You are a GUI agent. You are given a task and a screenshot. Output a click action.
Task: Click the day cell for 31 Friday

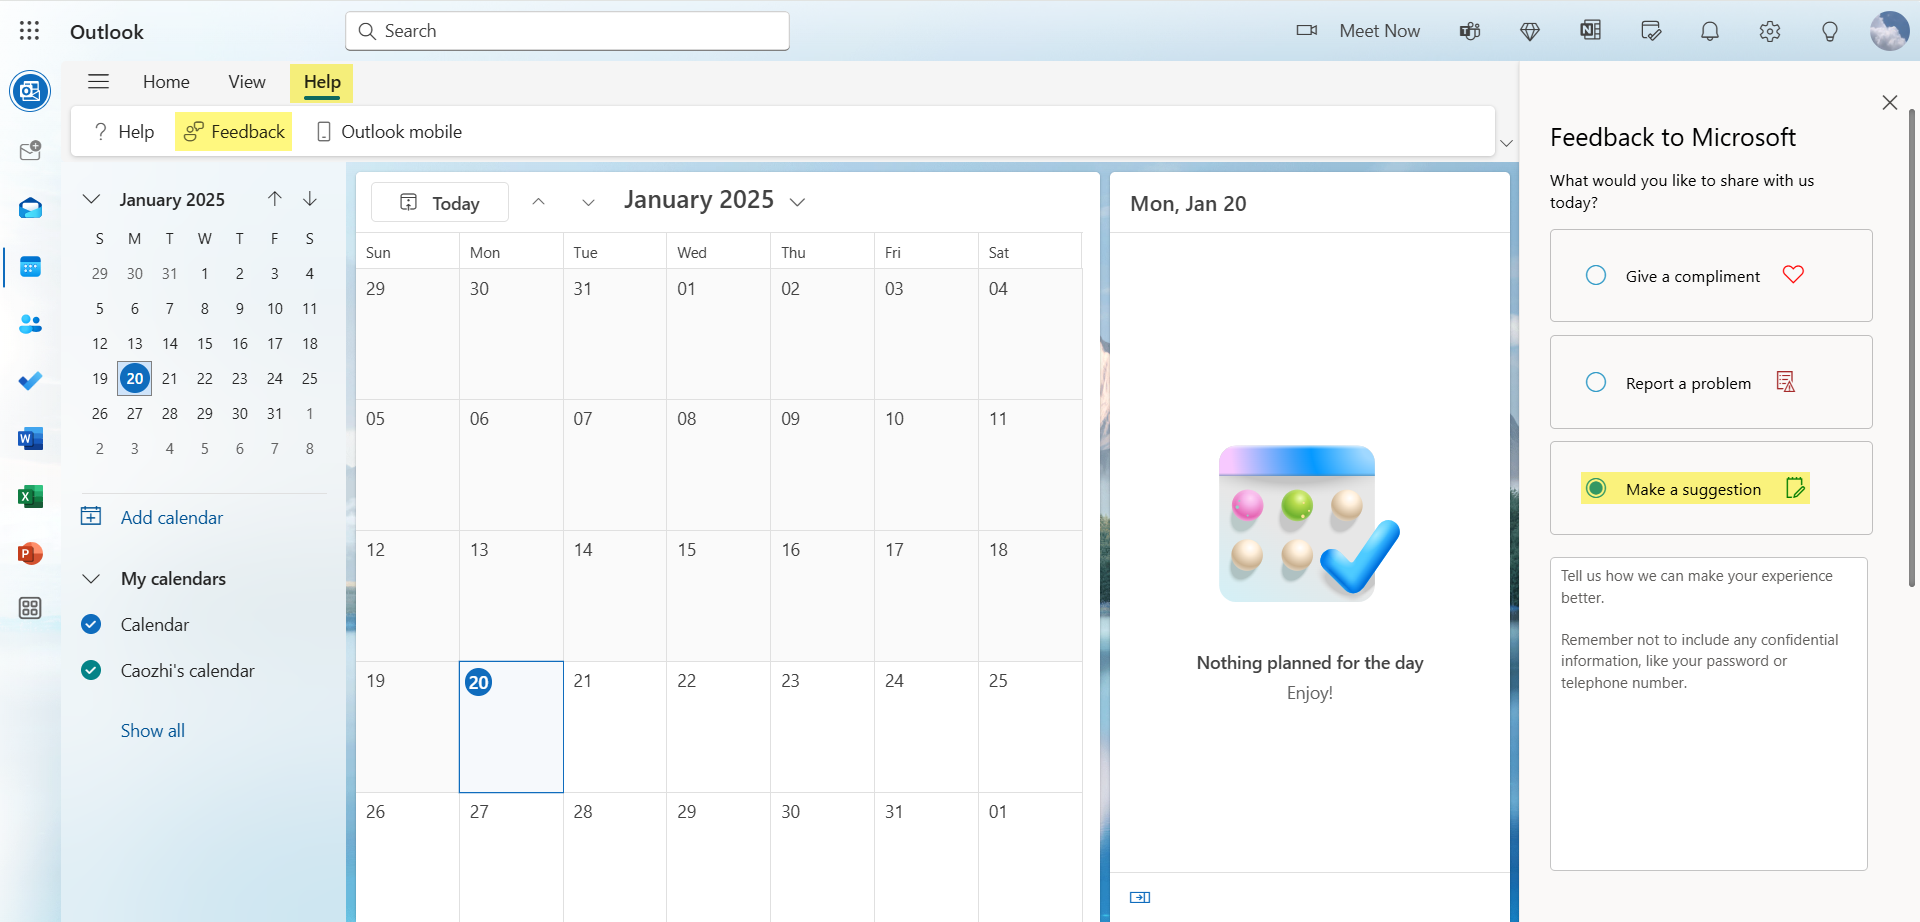pos(926,857)
